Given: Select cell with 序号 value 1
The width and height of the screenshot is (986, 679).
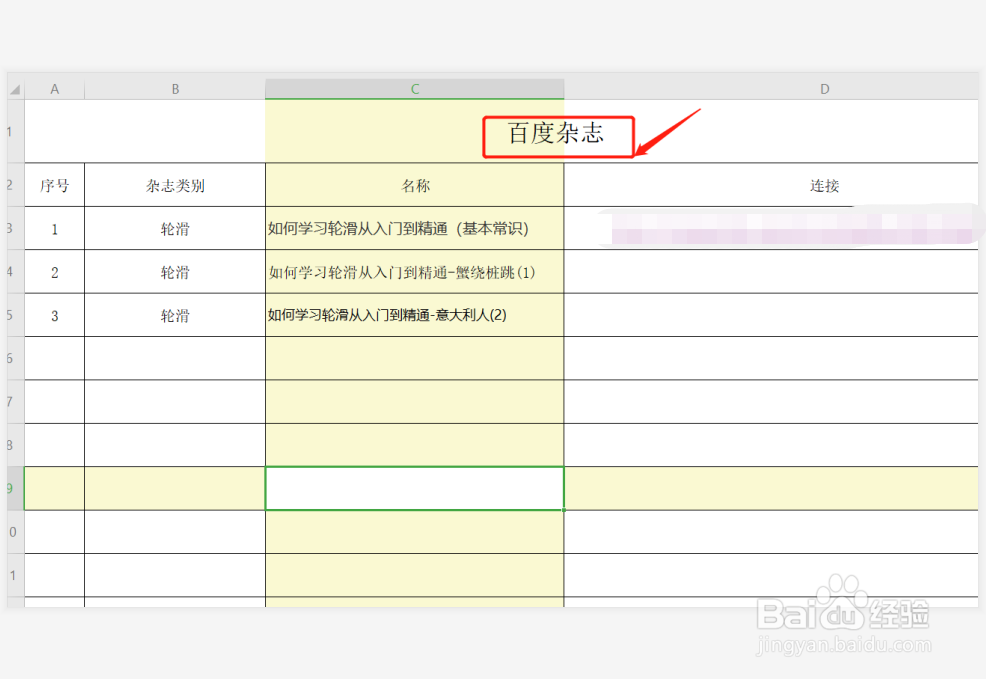Looking at the screenshot, I should pos(55,229).
